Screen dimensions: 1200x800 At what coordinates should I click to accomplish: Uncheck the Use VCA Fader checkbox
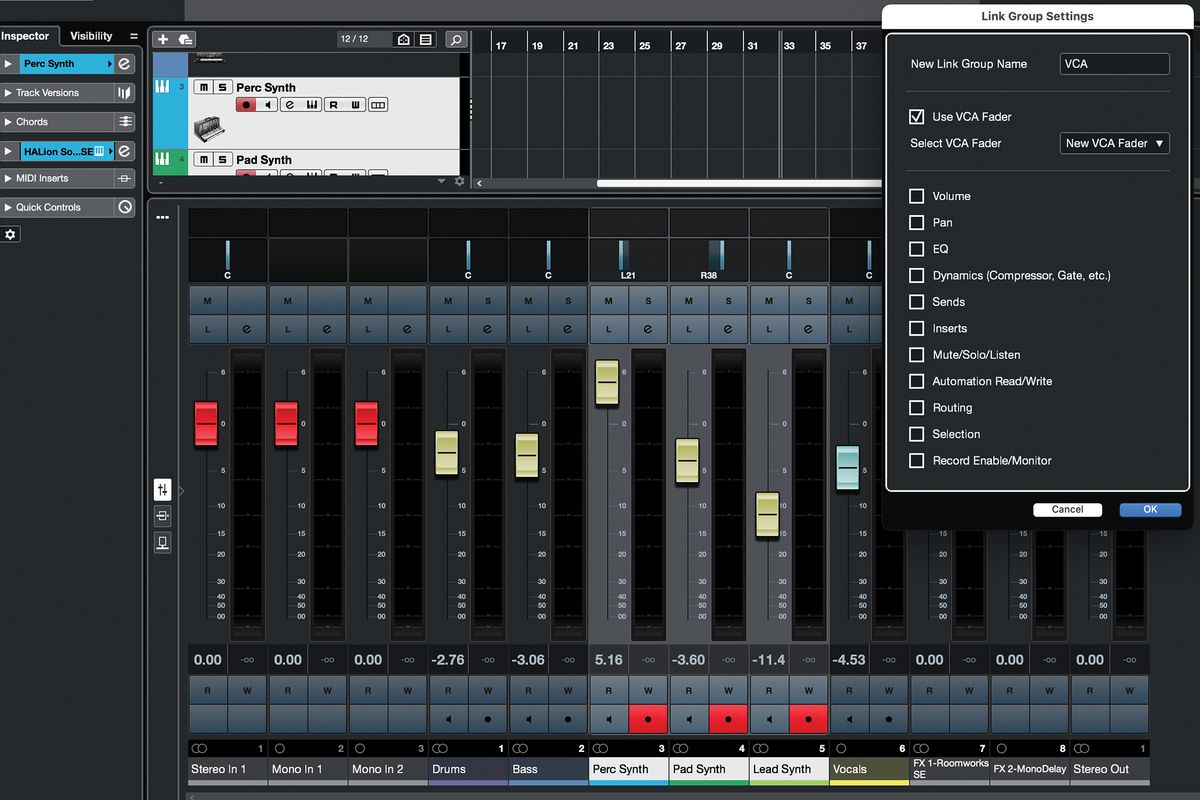click(x=916, y=116)
